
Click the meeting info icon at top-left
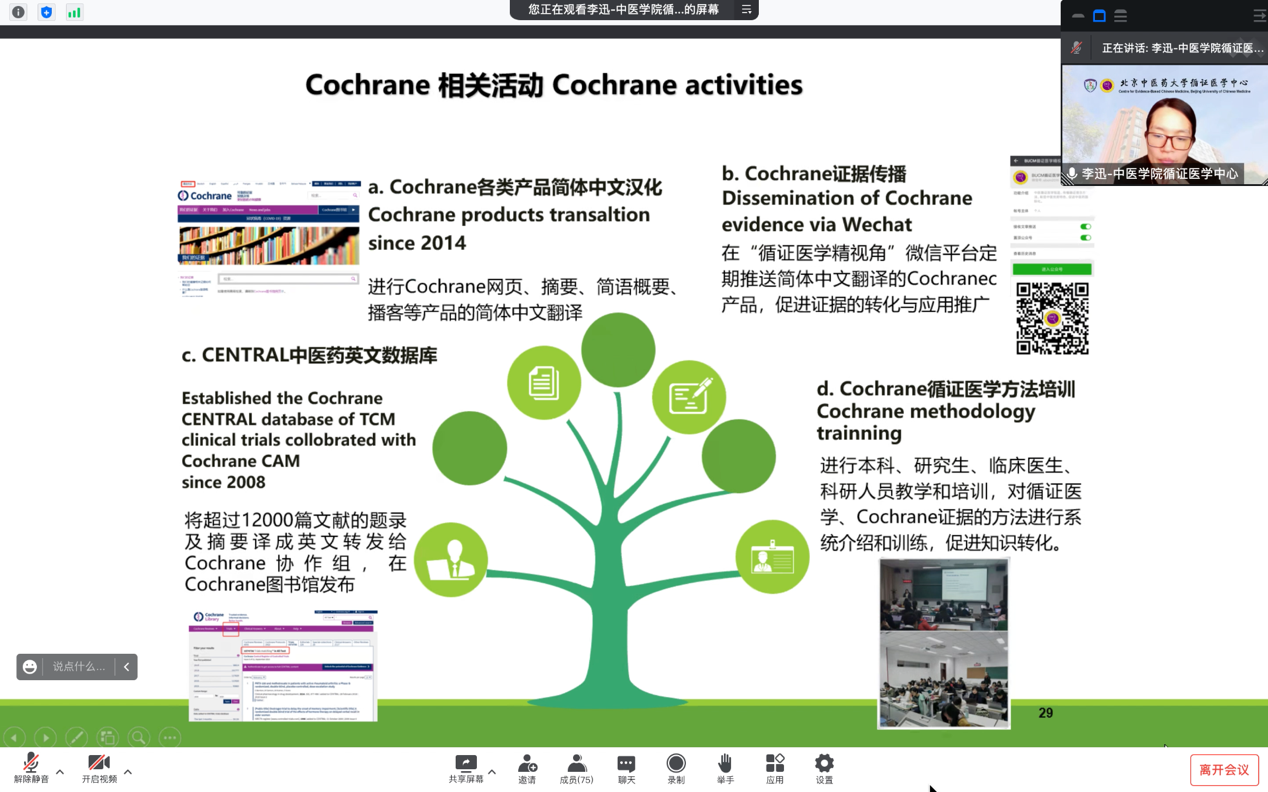pos(18,12)
